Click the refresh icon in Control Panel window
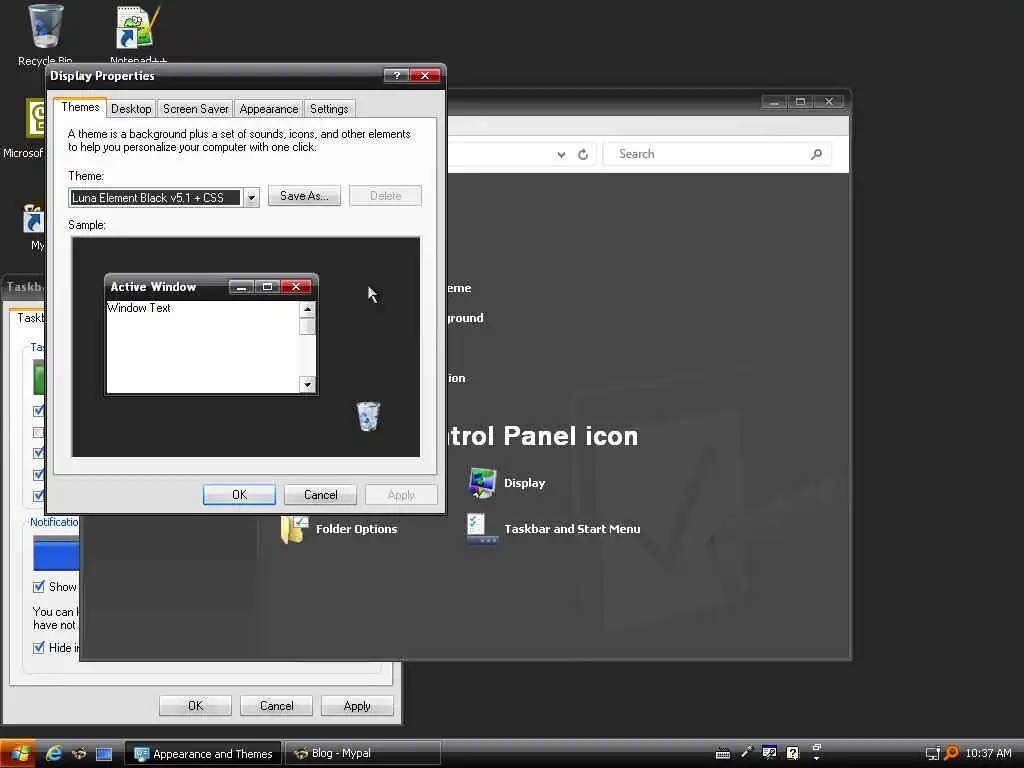Viewport: 1024px width, 768px height. tap(583, 154)
